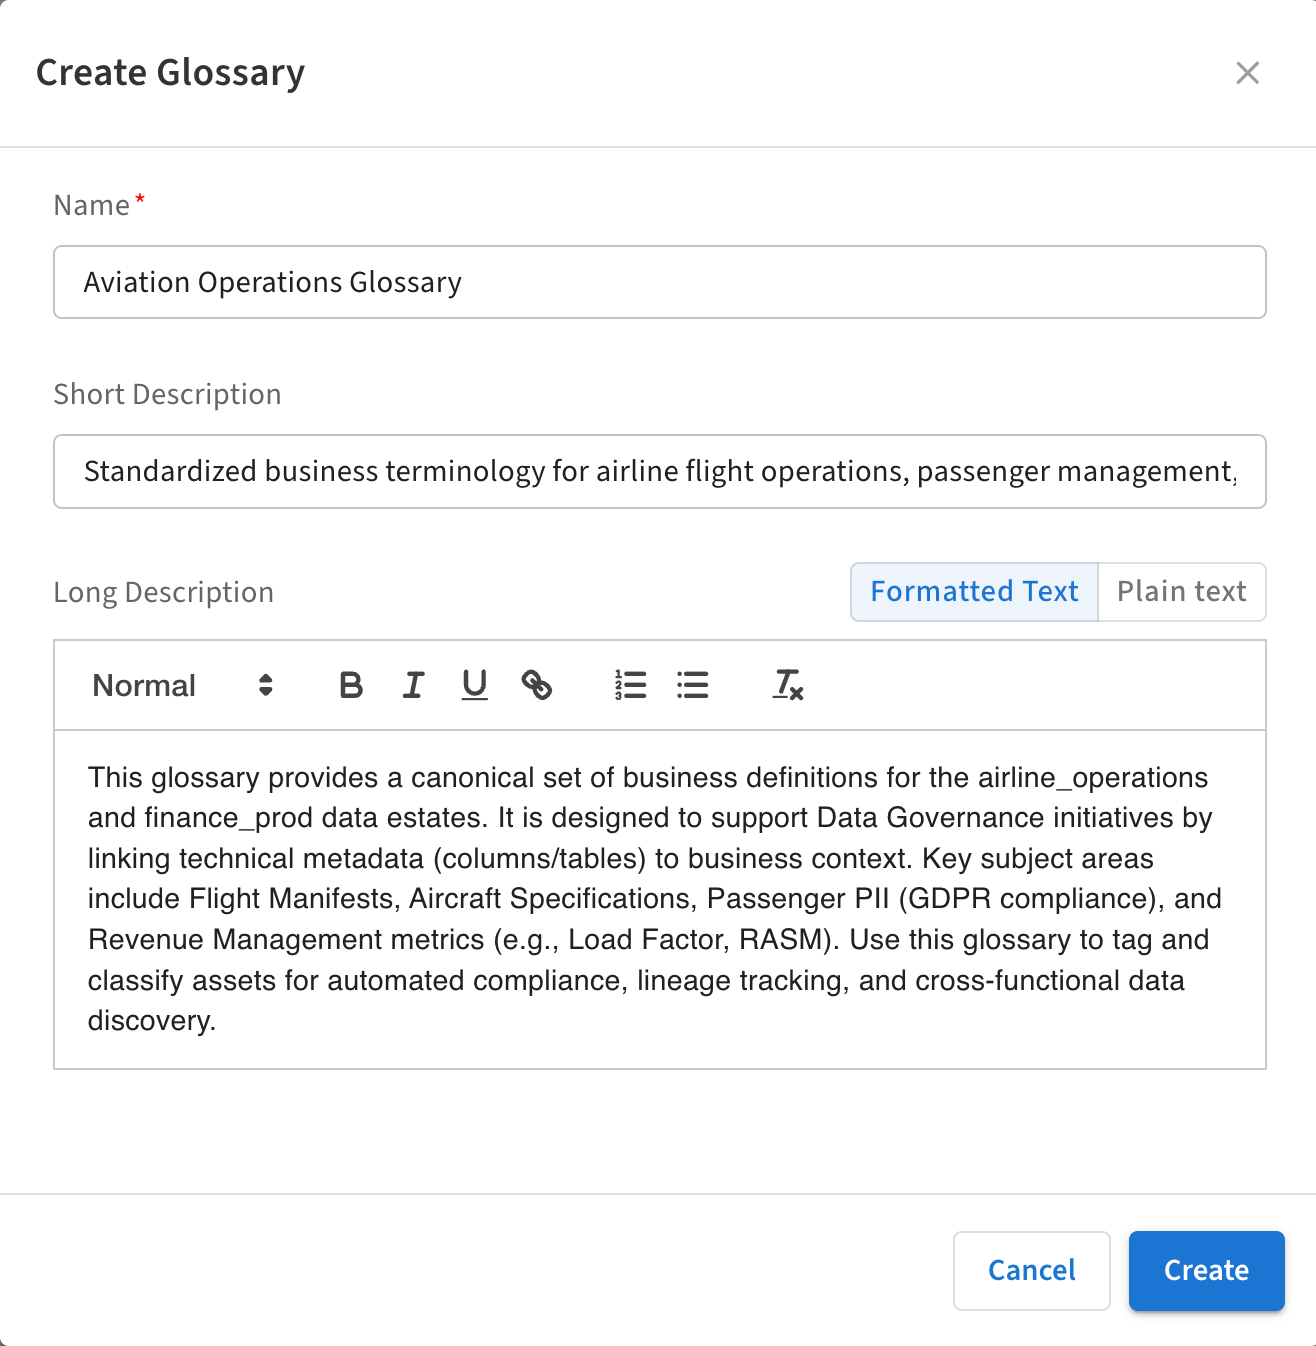Screen dimensions: 1316x1346
Task: Start a numbered list
Action: [x=630, y=685]
